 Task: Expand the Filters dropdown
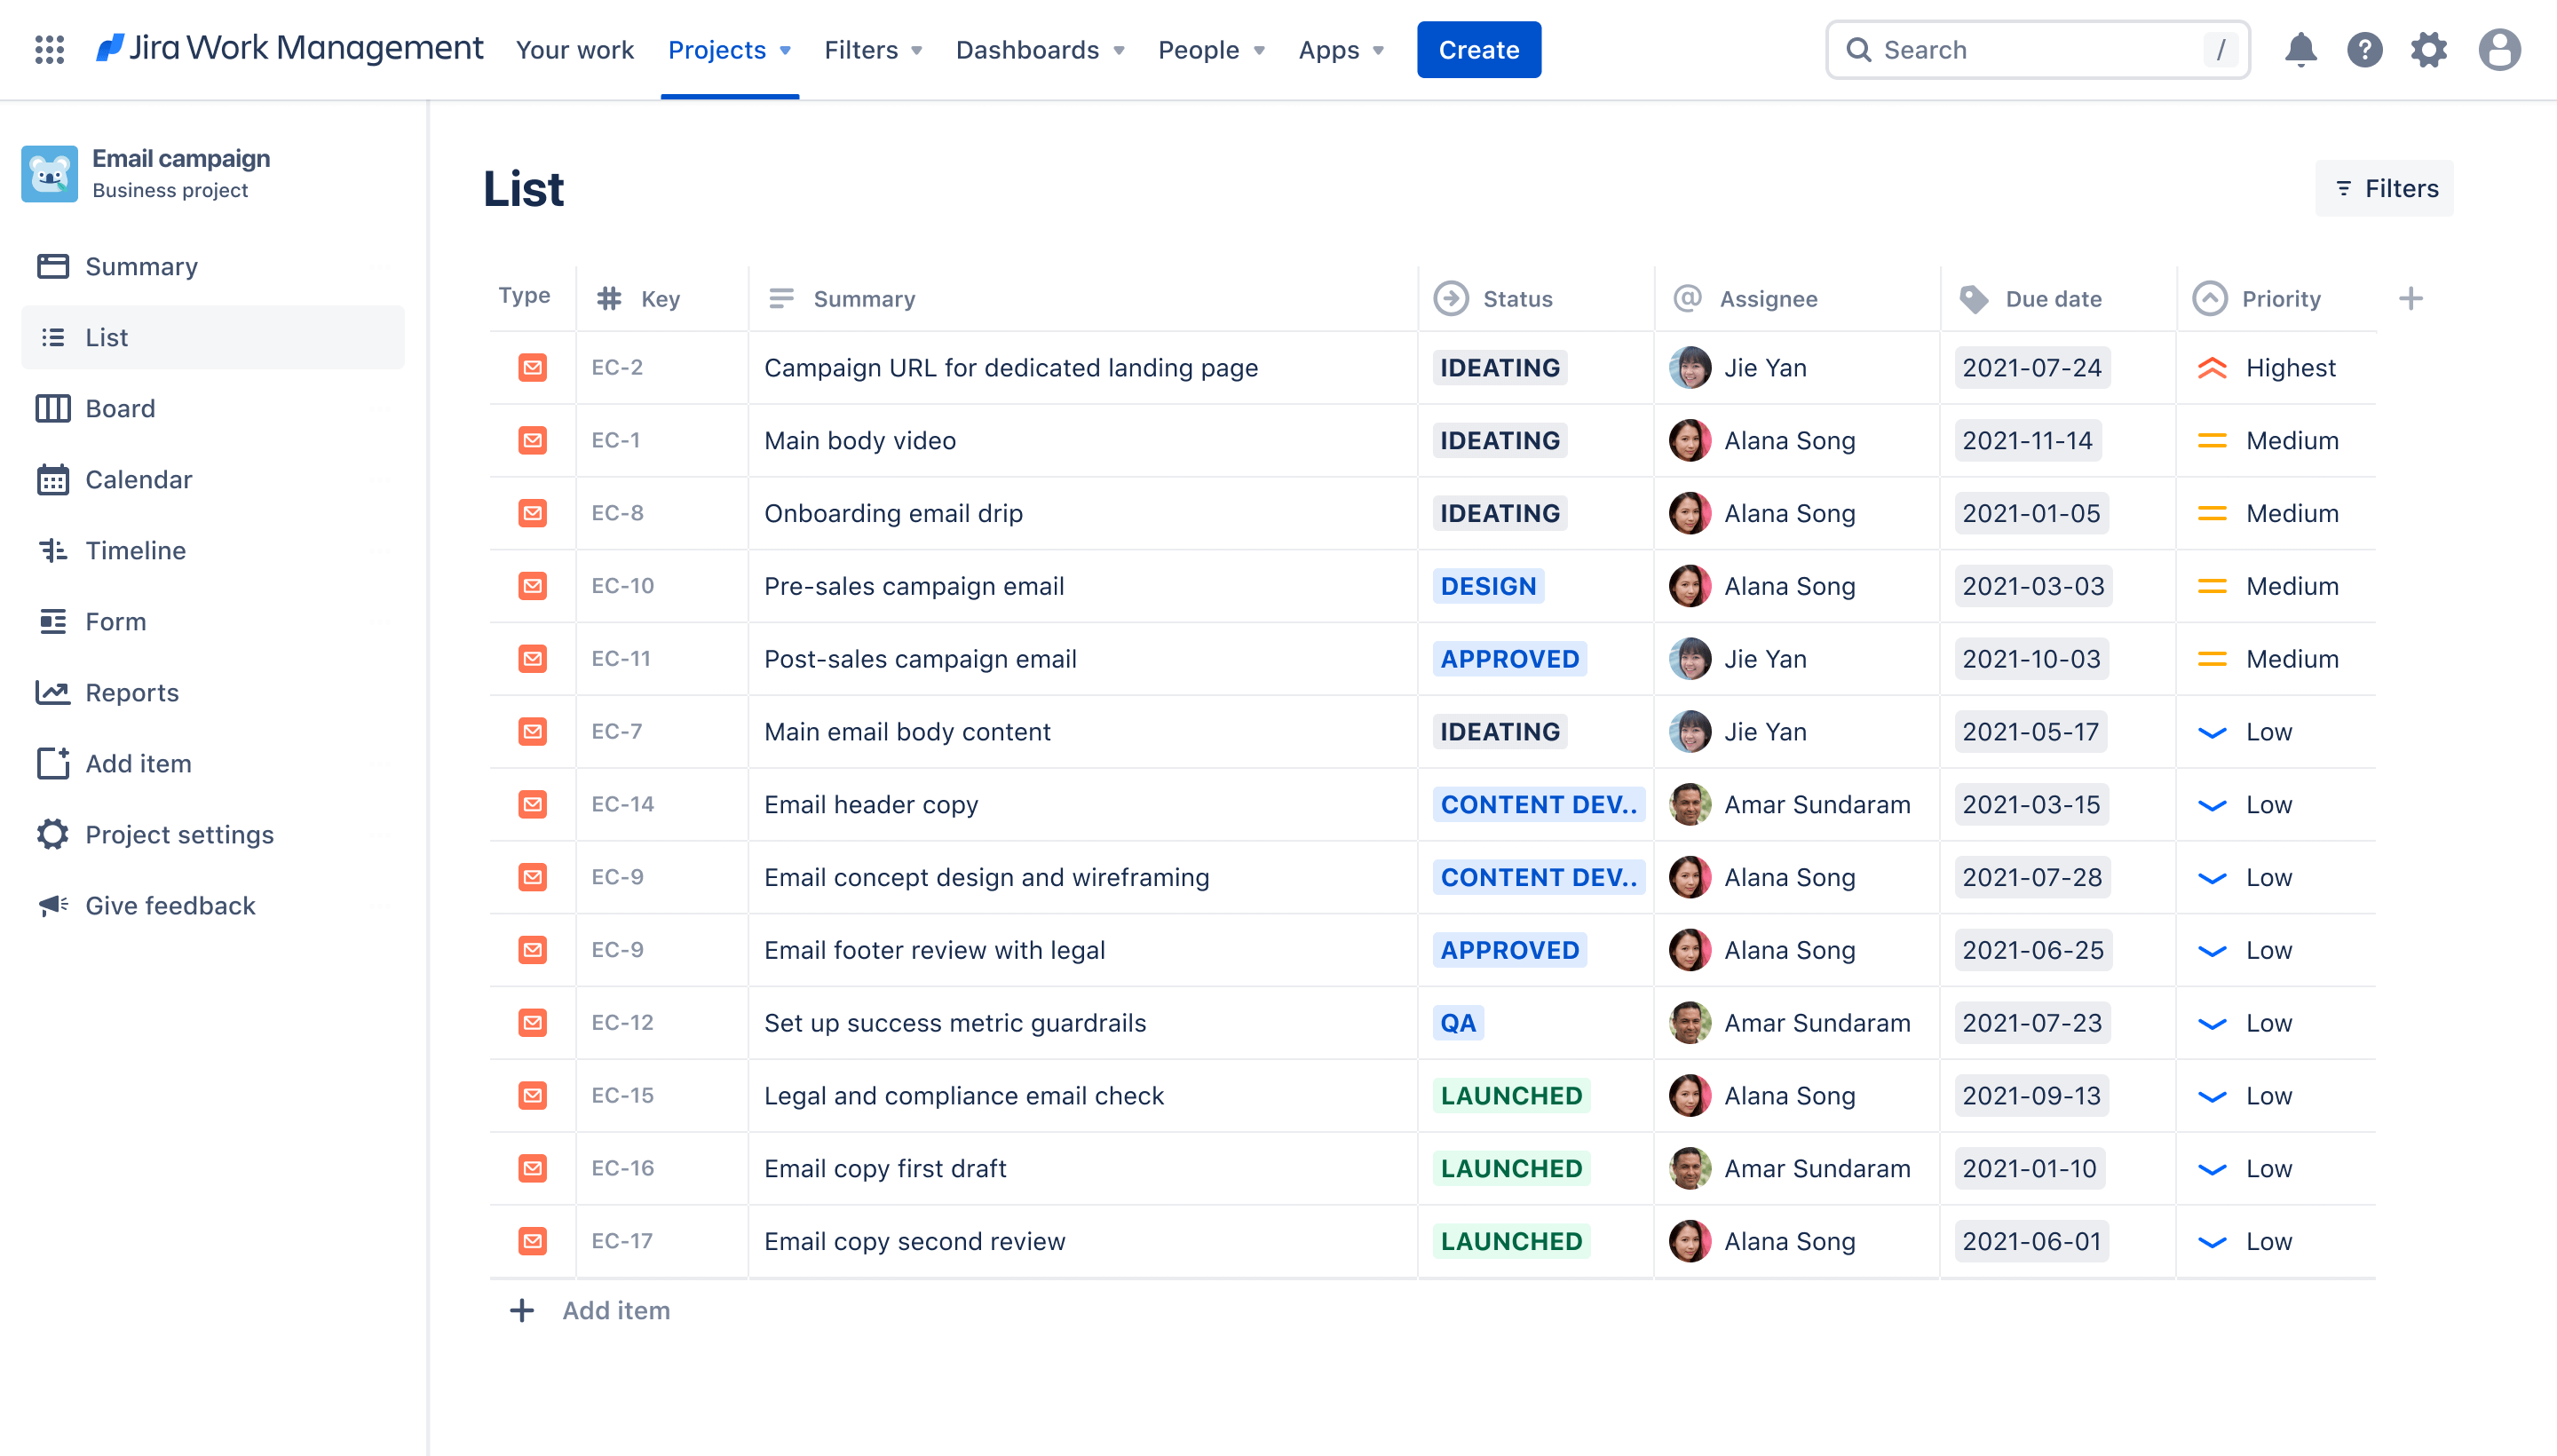click(x=873, y=49)
